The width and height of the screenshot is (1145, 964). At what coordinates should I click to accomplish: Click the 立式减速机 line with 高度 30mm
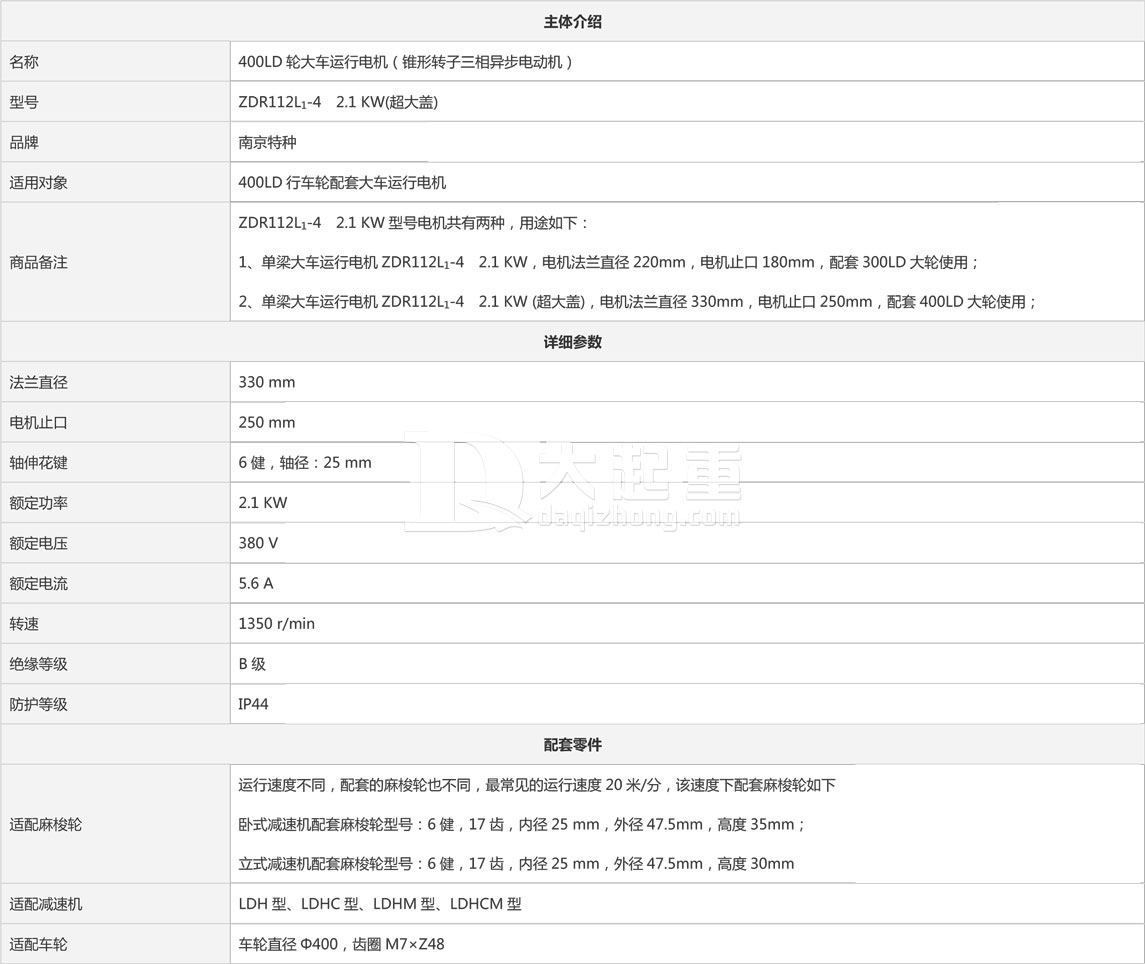[x=516, y=864]
